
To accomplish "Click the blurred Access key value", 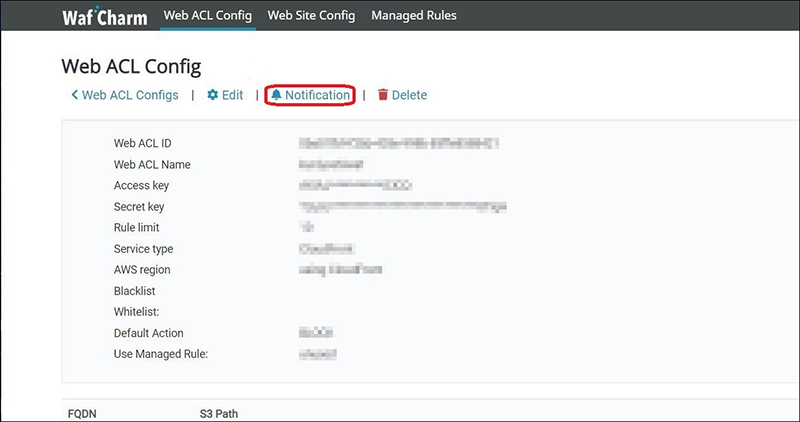I will (355, 186).
